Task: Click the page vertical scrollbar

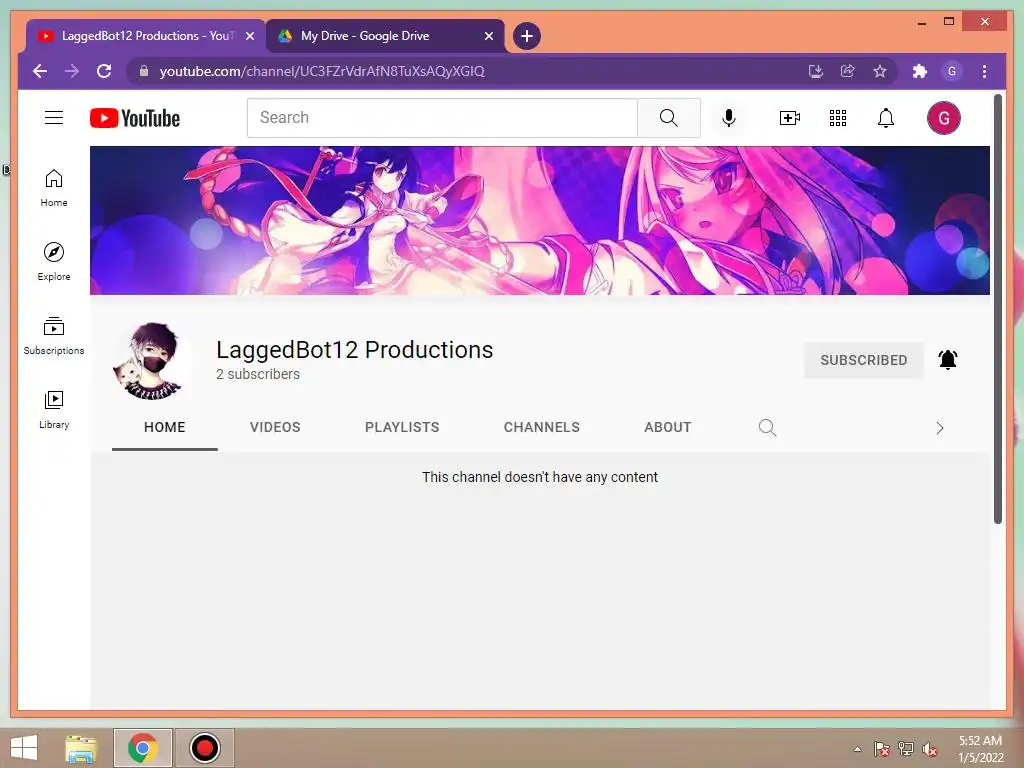Action: pyautogui.click(x=997, y=309)
